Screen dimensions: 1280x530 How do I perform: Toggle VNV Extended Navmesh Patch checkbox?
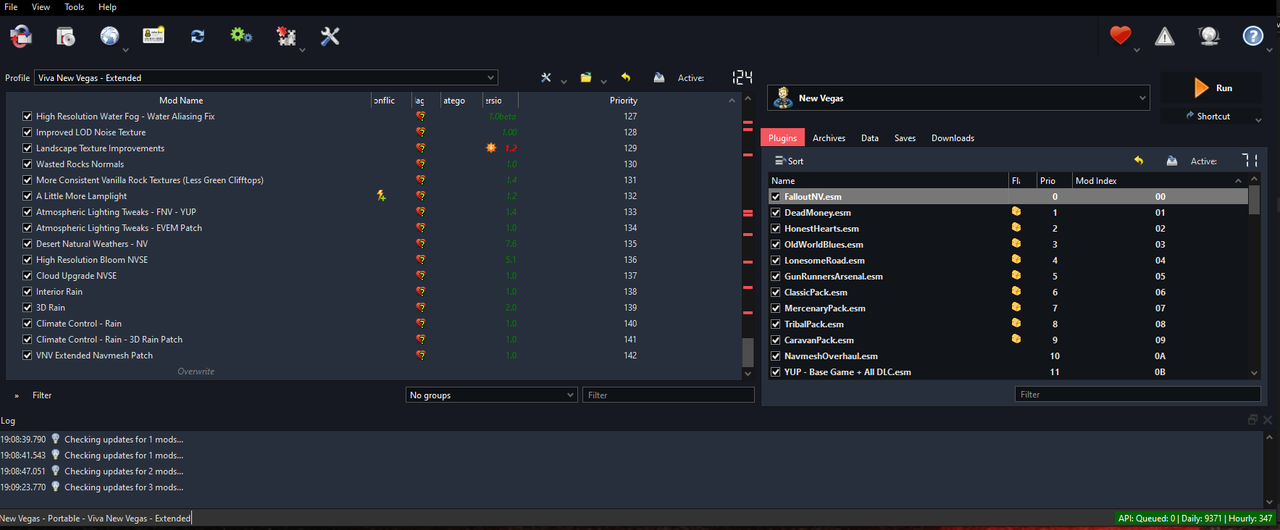point(28,355)
